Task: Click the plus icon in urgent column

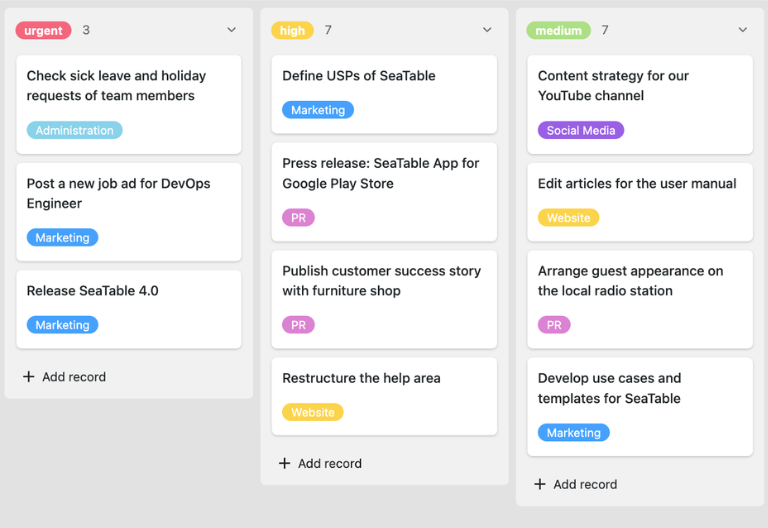Action: (29, 376)
